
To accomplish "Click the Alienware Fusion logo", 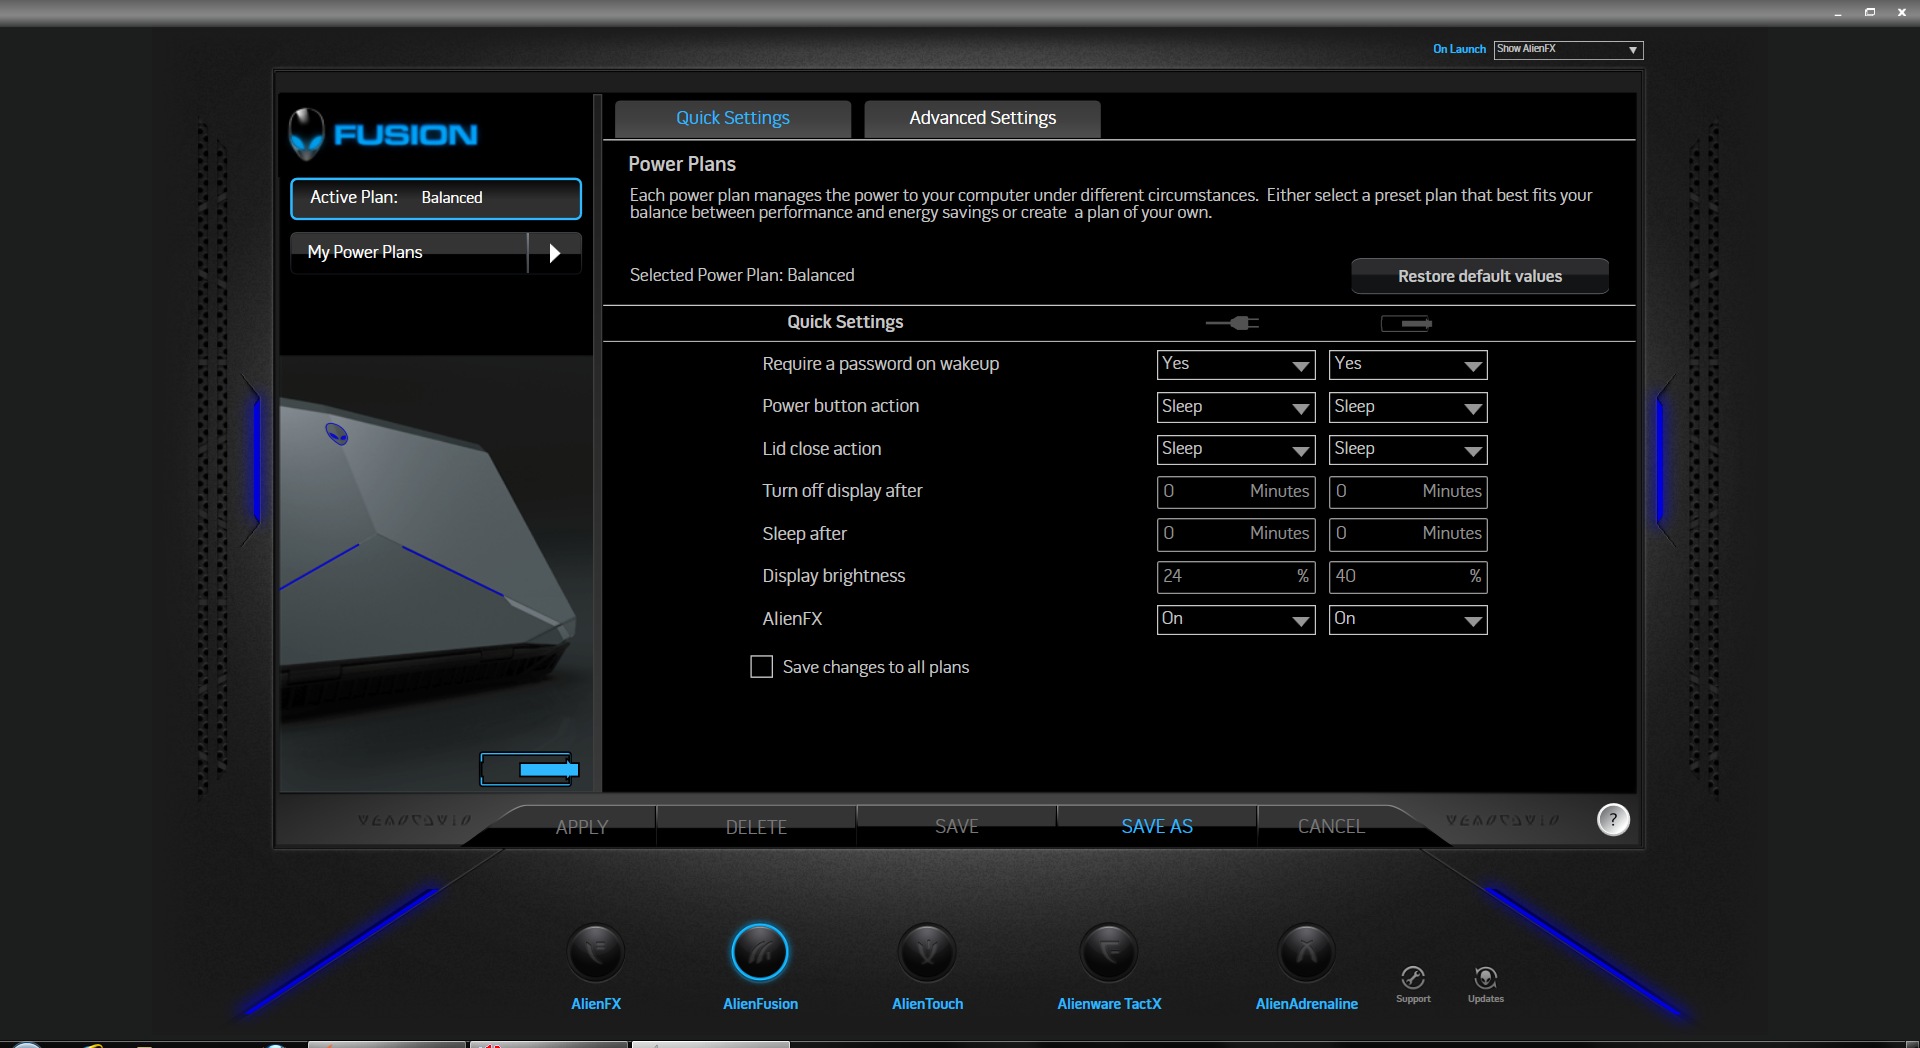I will click(x=384, y=134).
